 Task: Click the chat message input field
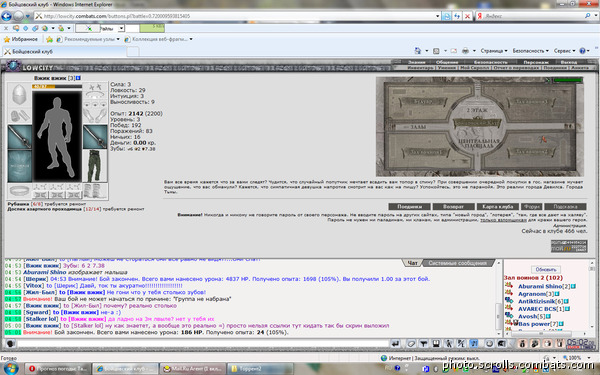click(x=202, y=344)
